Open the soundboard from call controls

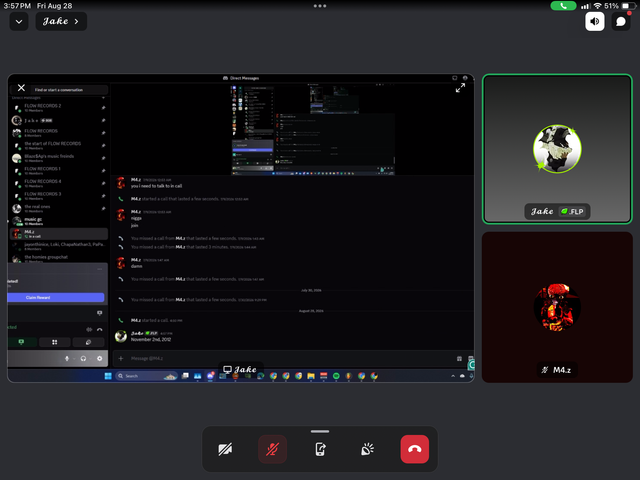[x=367, y=449]
